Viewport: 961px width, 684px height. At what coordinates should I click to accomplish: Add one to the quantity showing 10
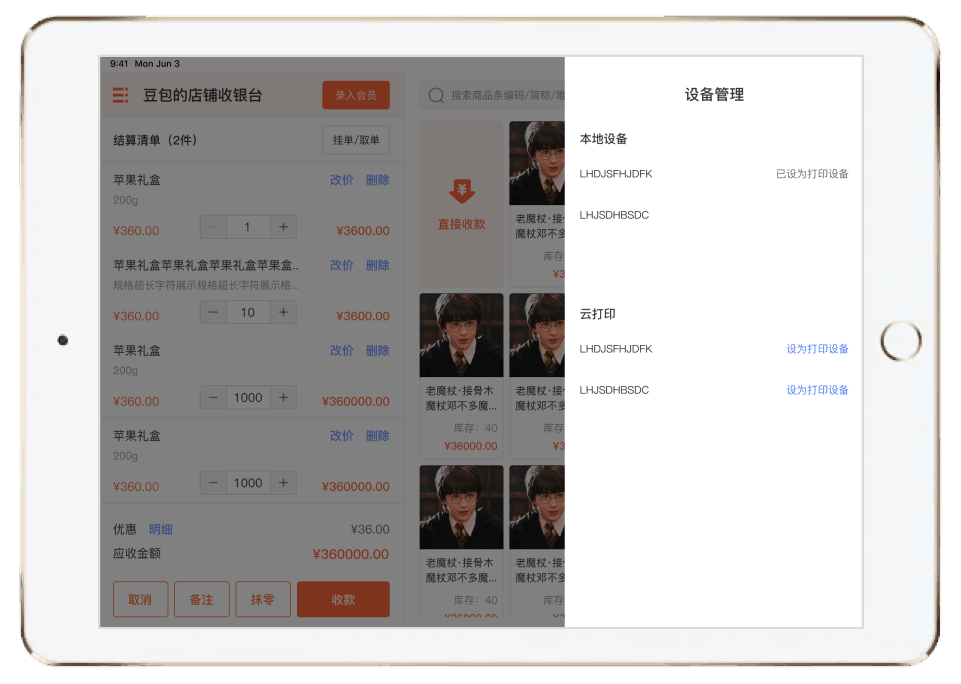click(x=283, y=313)
